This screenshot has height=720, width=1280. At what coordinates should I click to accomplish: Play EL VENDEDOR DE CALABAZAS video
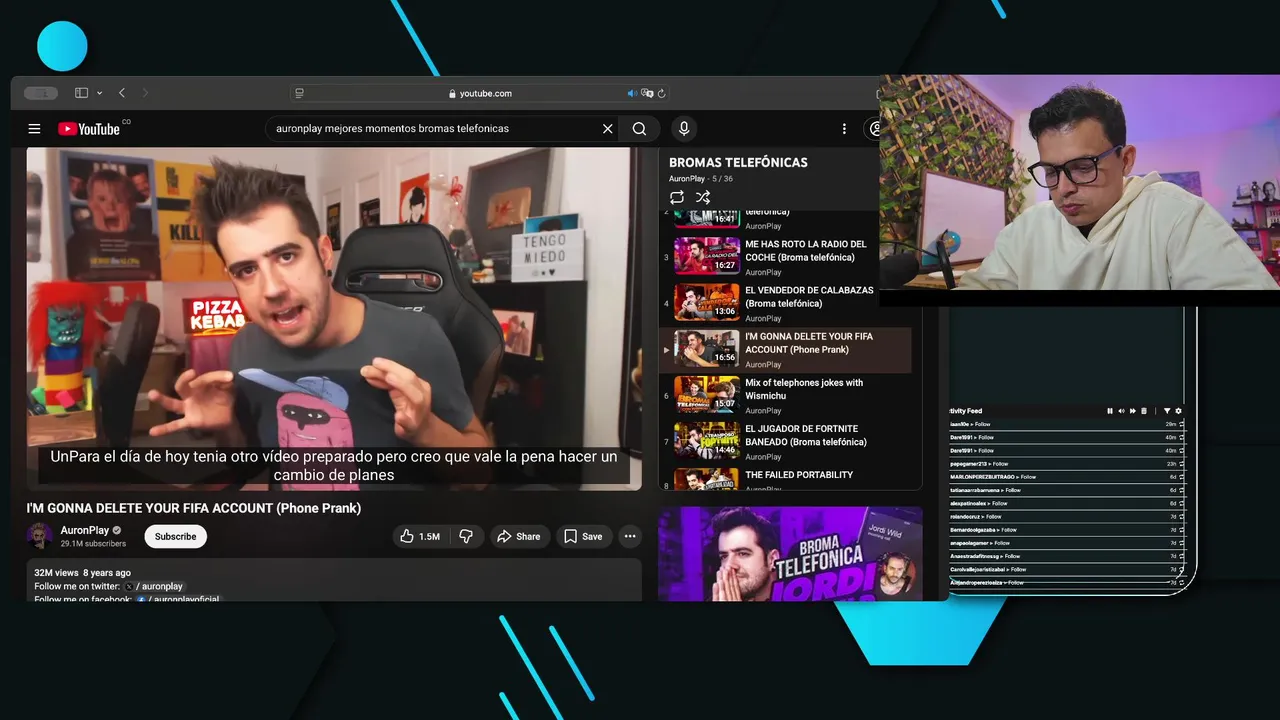[x=785, y=302]
